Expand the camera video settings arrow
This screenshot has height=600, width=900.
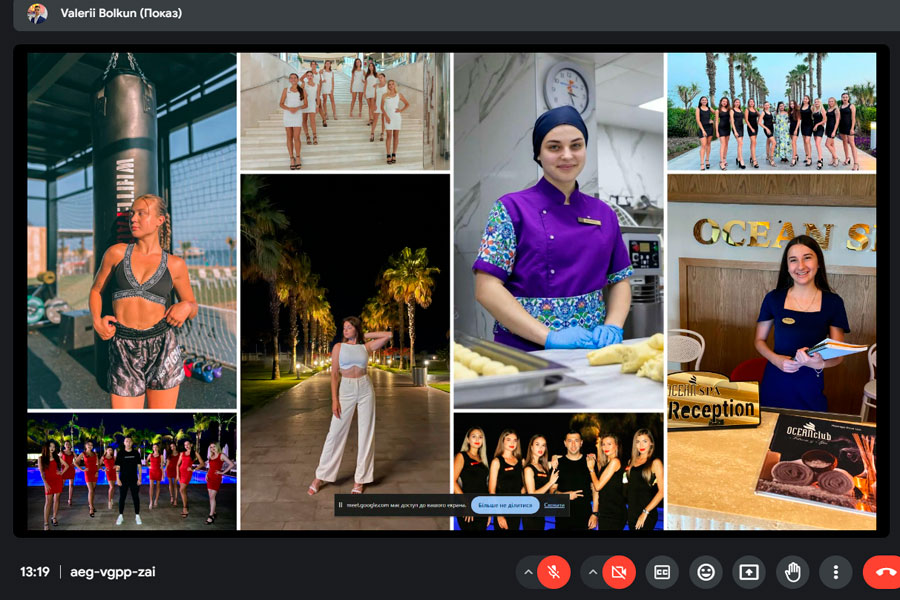(x=592, y=572)
